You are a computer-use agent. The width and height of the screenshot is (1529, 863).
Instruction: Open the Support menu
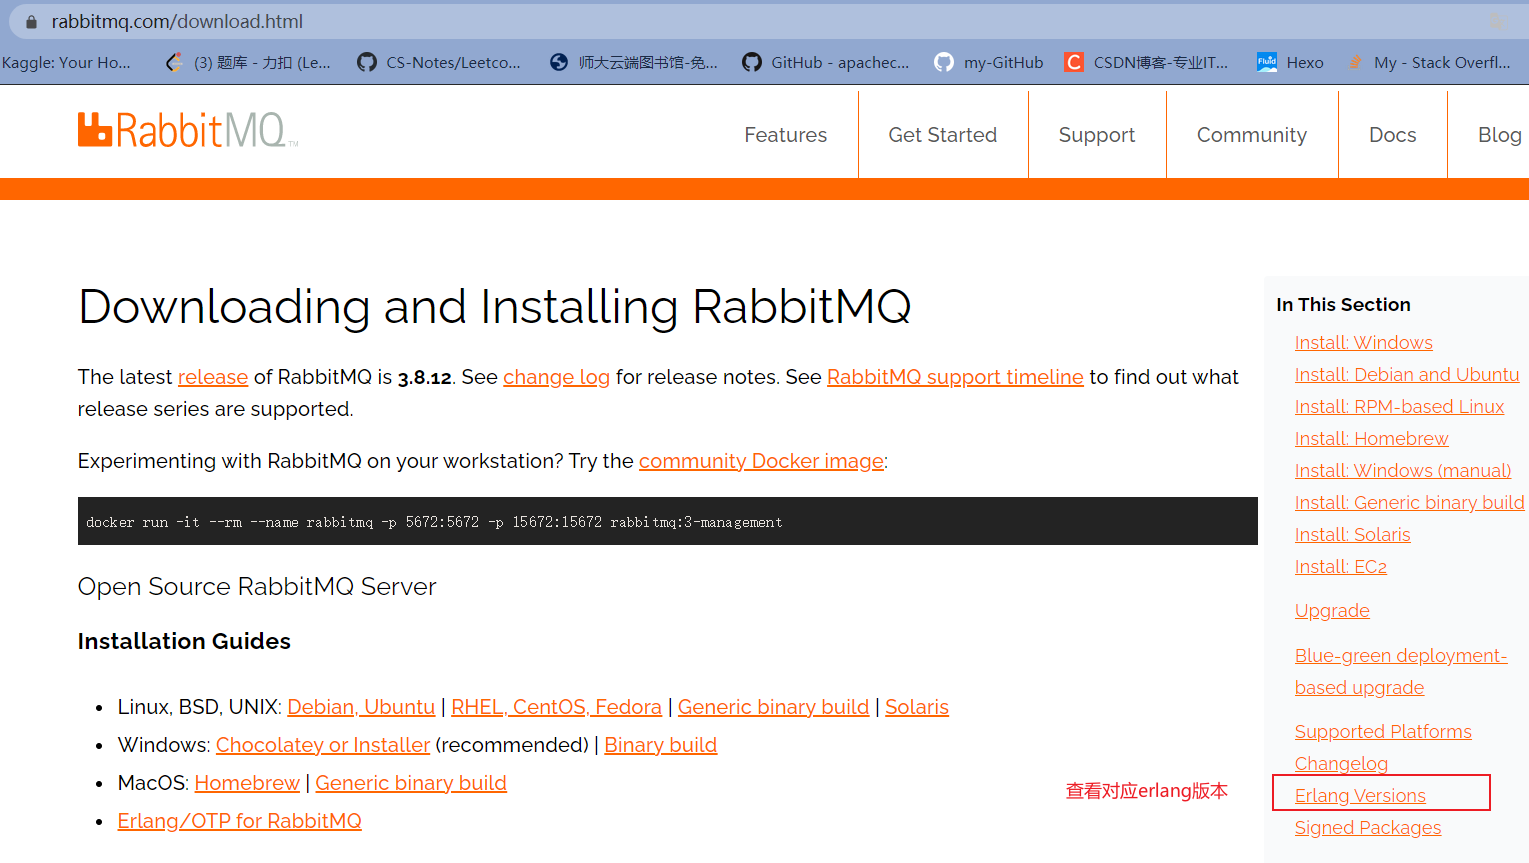(x=1097, y=135)
